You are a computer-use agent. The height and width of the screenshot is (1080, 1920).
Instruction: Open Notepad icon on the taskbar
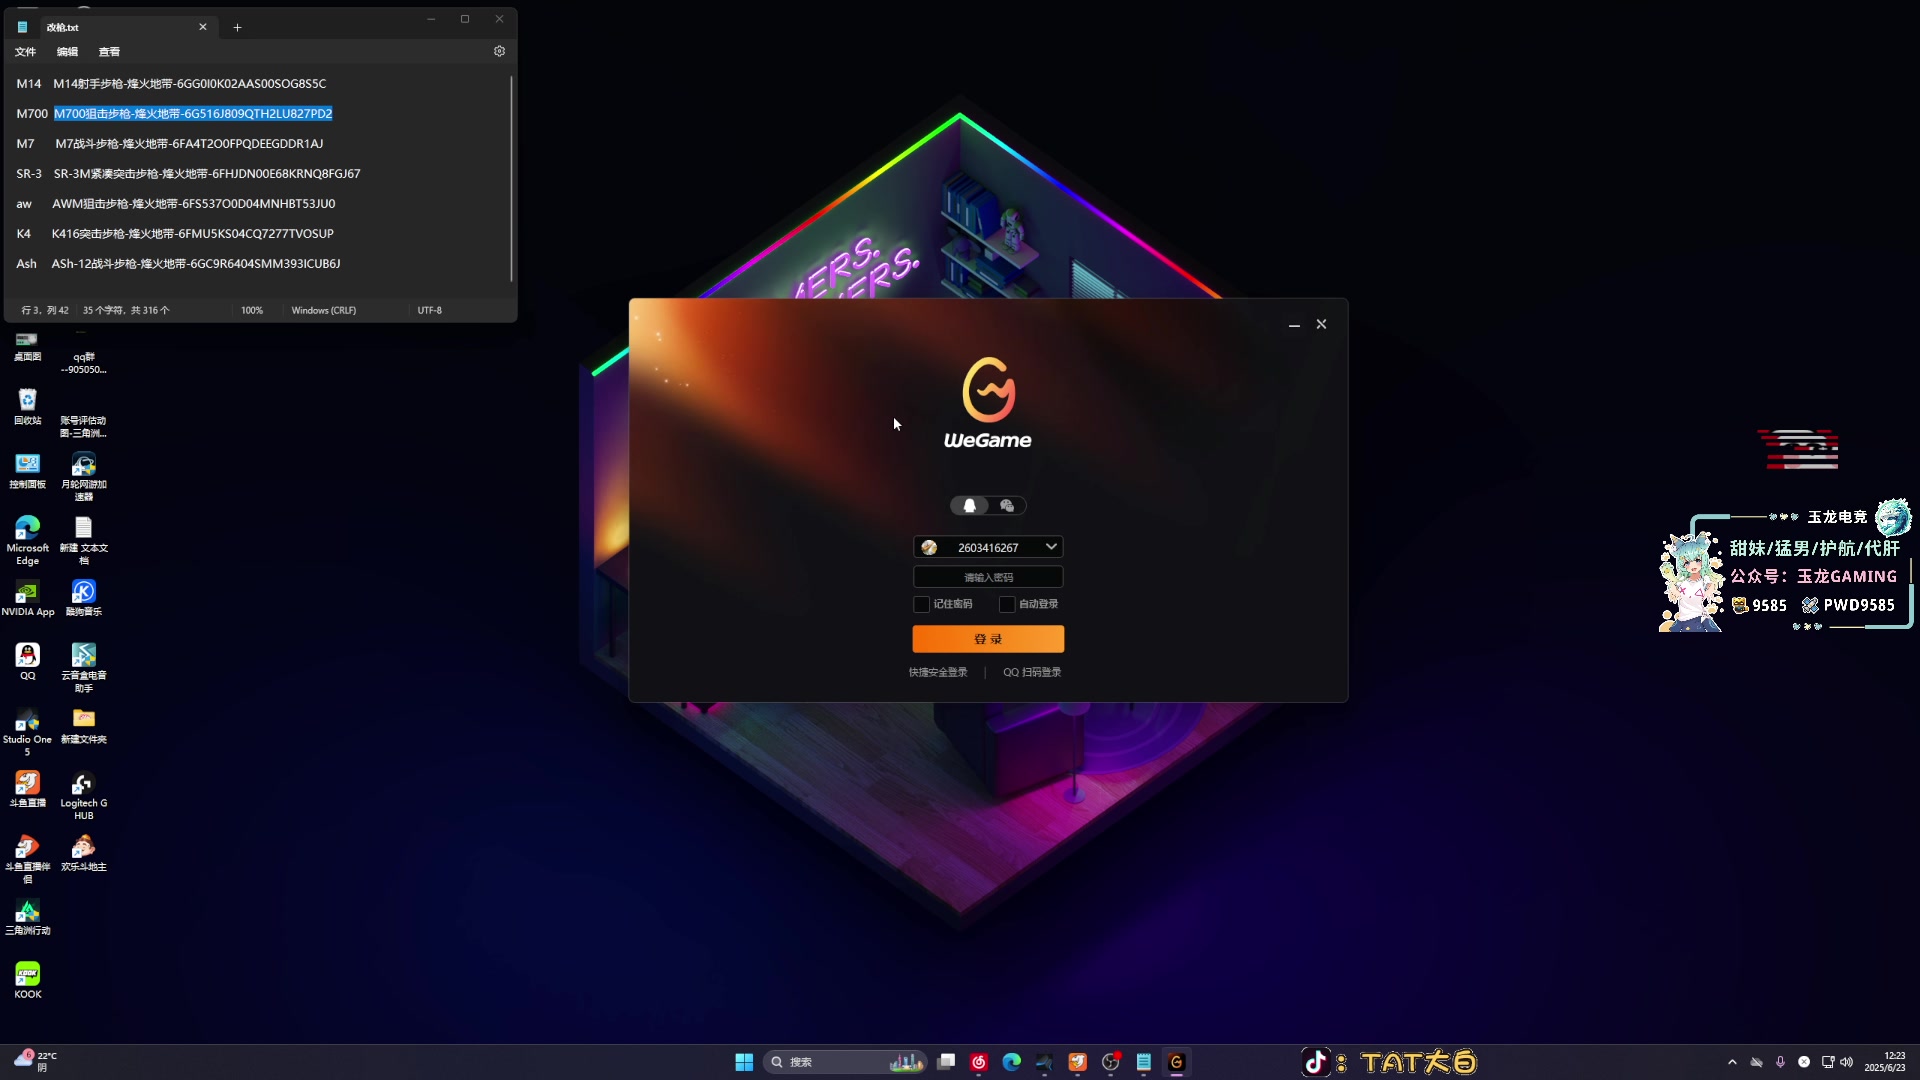point(1144,1062)
